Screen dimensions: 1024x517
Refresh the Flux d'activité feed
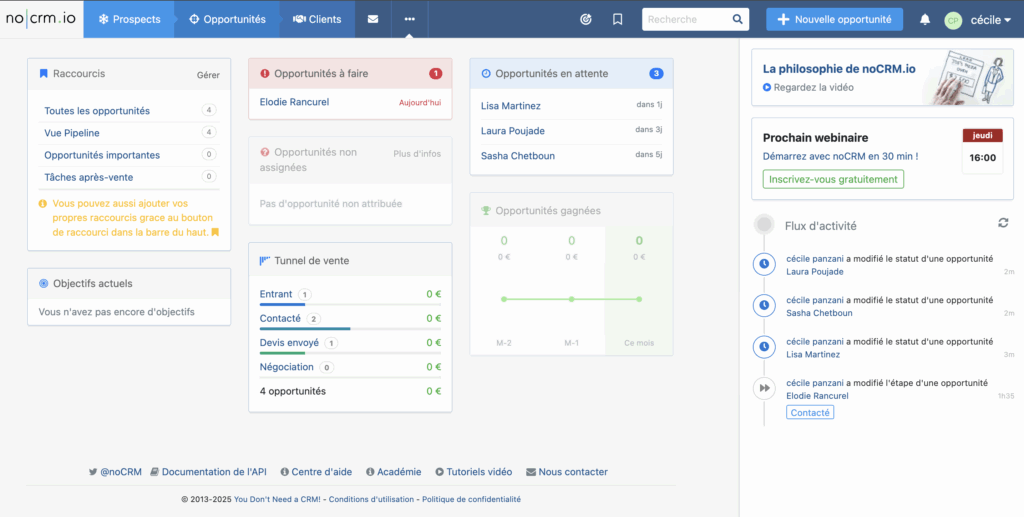pos(1003,223)
